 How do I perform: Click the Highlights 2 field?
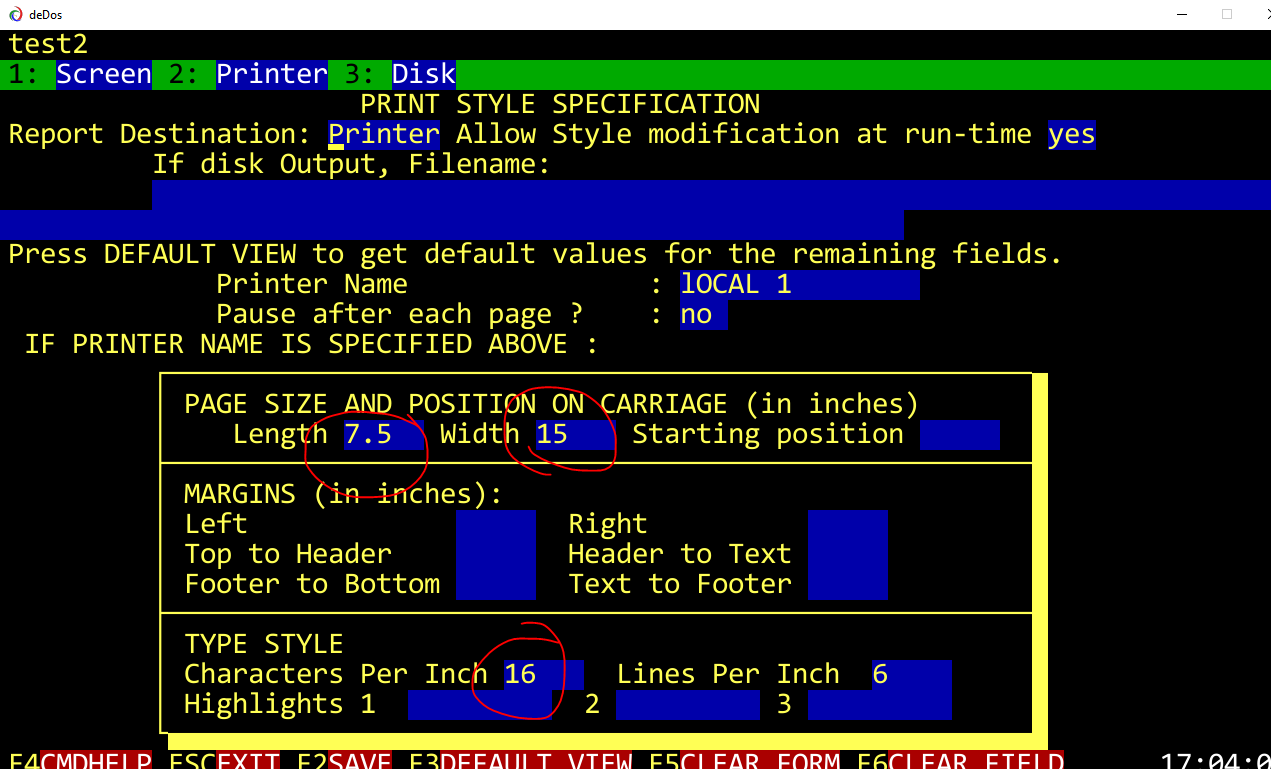pos(688,705)
